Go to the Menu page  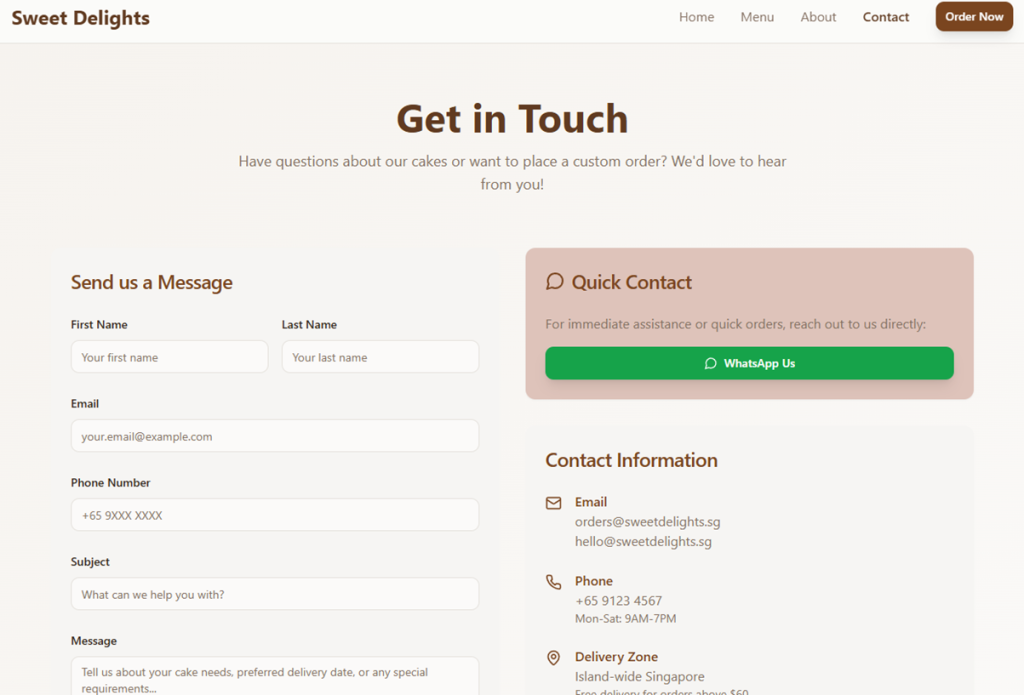click(x=757, y=17)
